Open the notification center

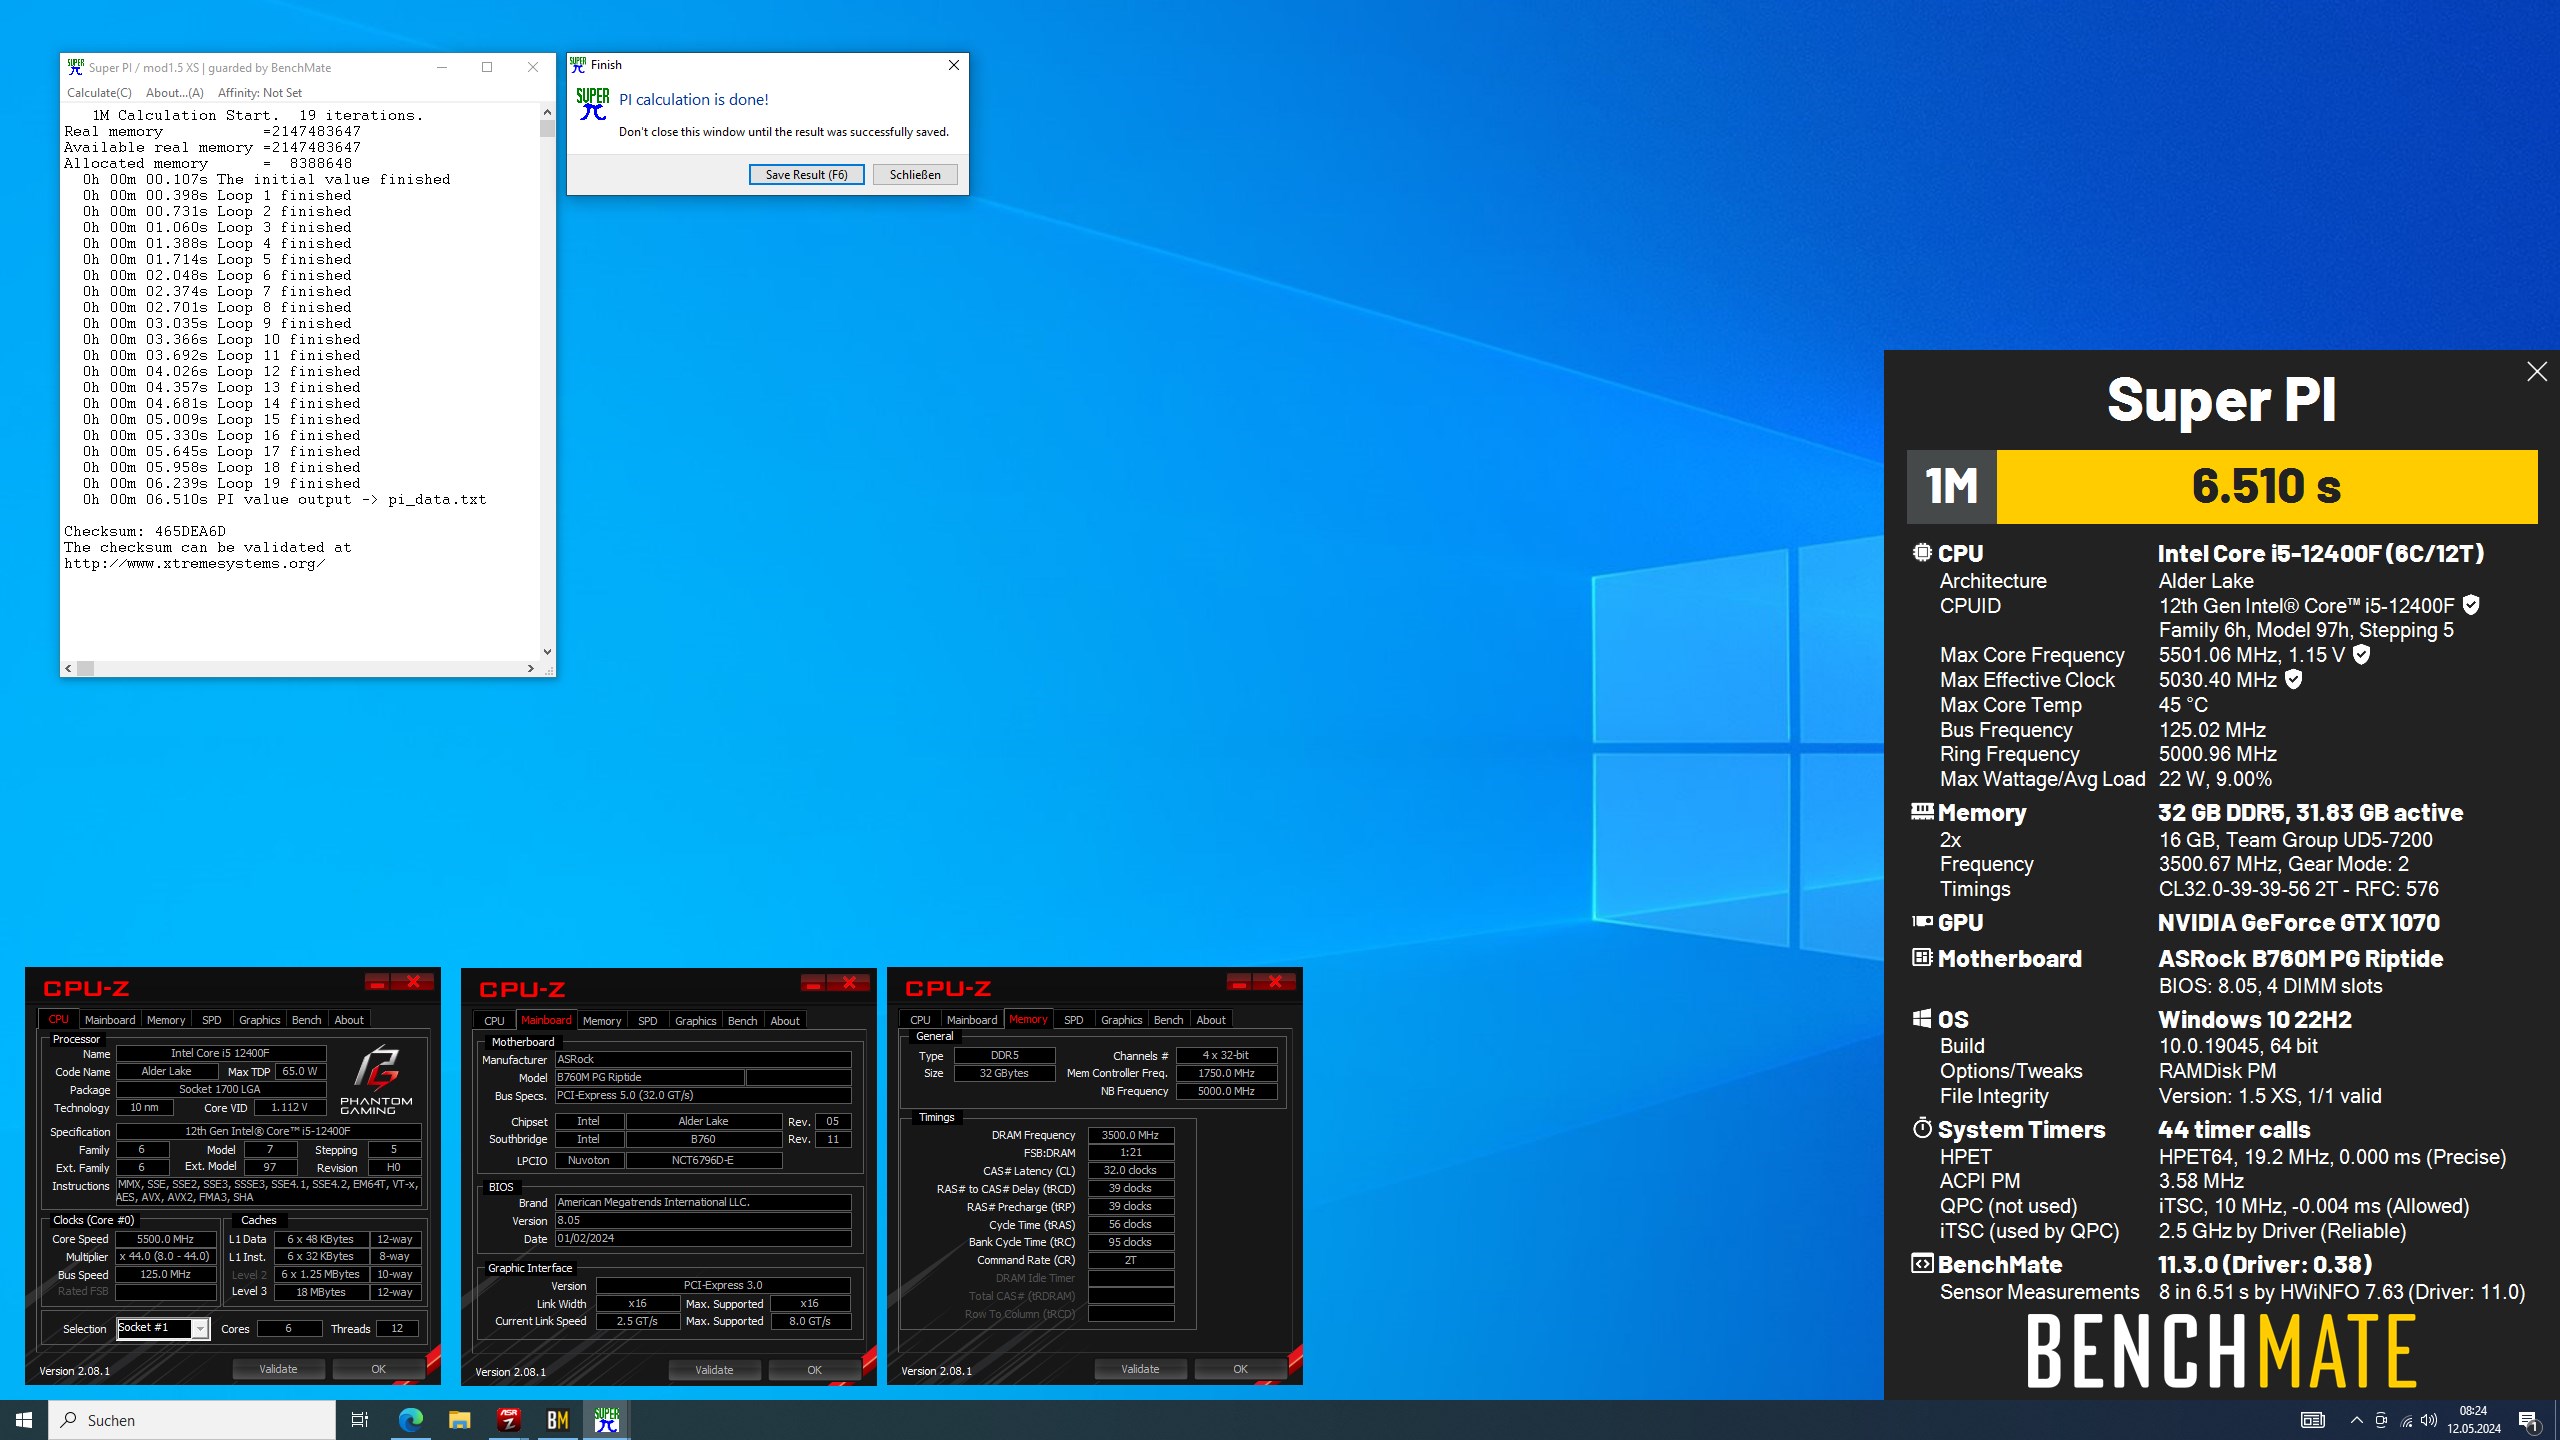click(2528, 1420)
